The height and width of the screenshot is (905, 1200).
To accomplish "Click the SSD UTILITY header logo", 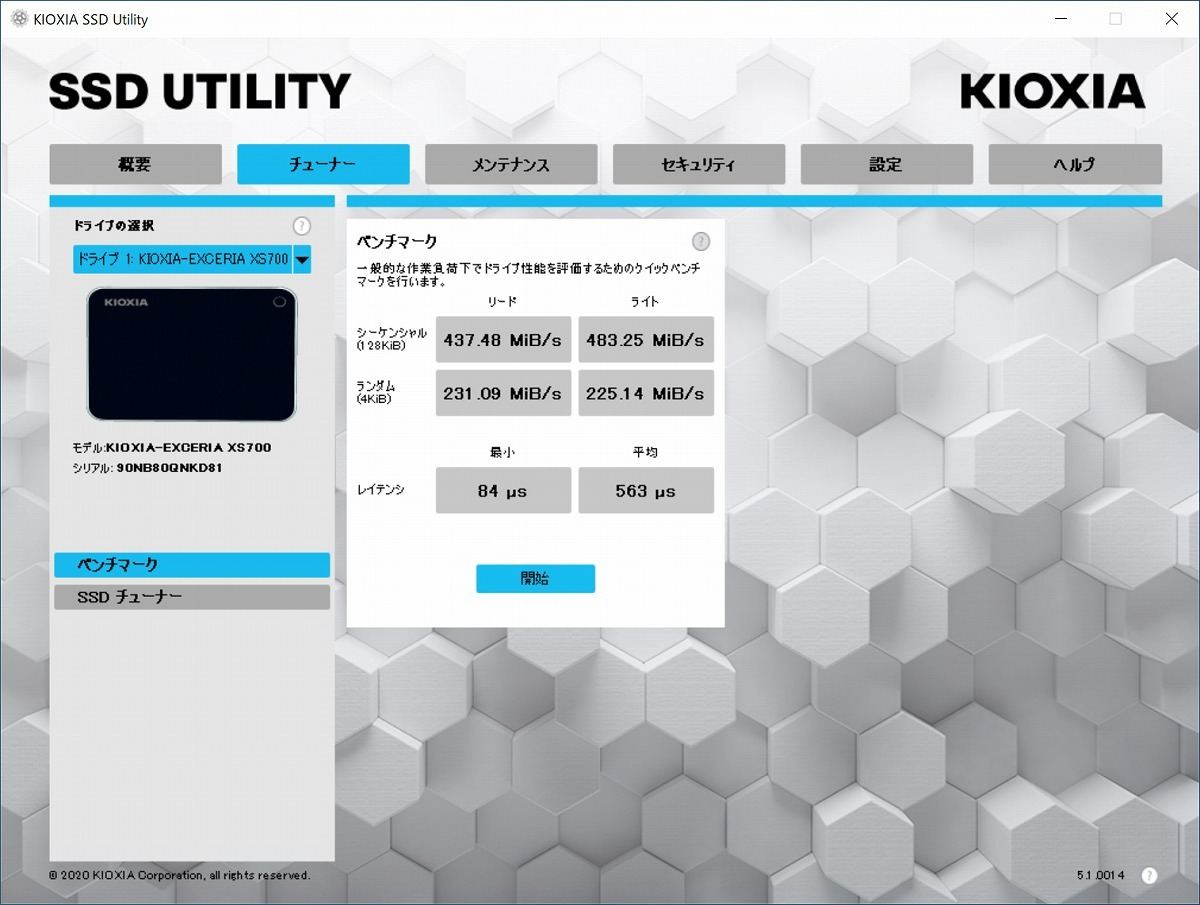I will click(x=200, y=92).
